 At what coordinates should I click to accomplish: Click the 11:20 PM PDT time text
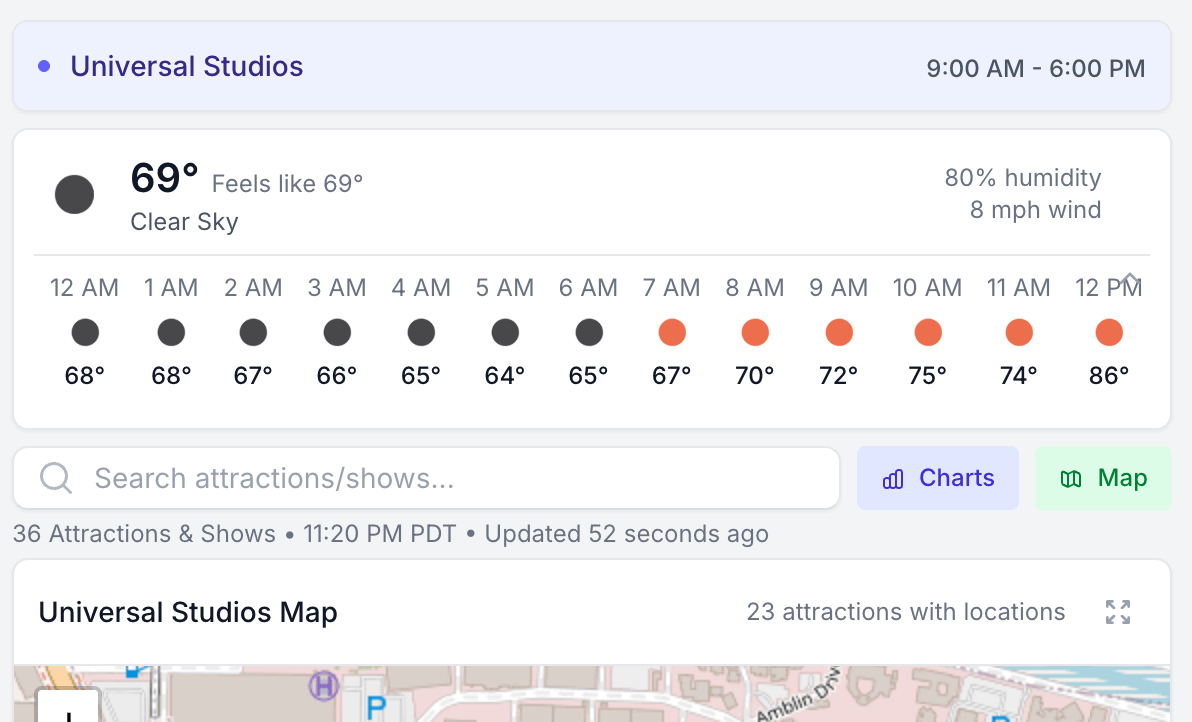pyautogui.click(x=379, y=534)
